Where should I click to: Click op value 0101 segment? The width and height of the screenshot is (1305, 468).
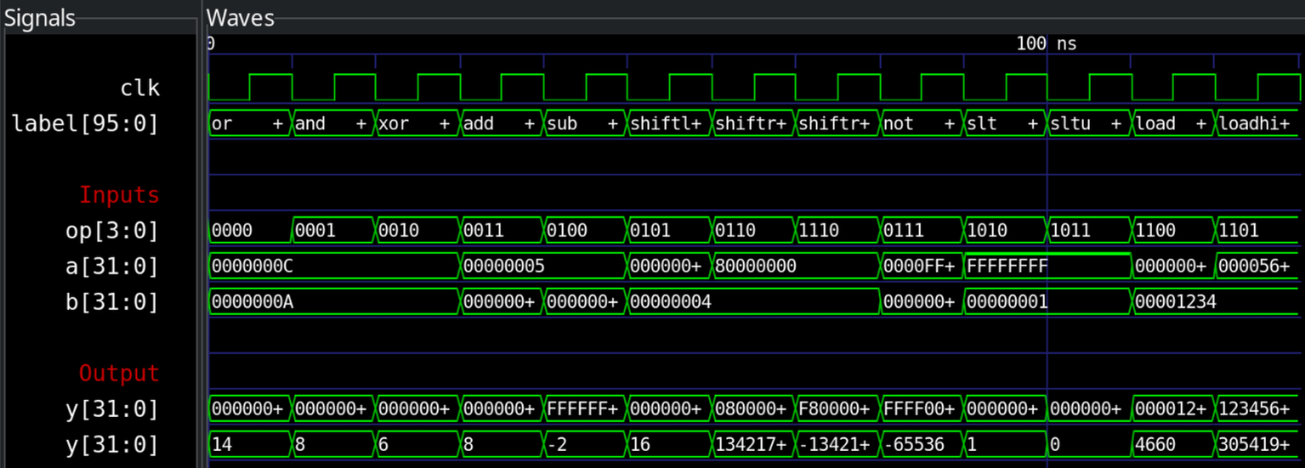tap(669, 231)
